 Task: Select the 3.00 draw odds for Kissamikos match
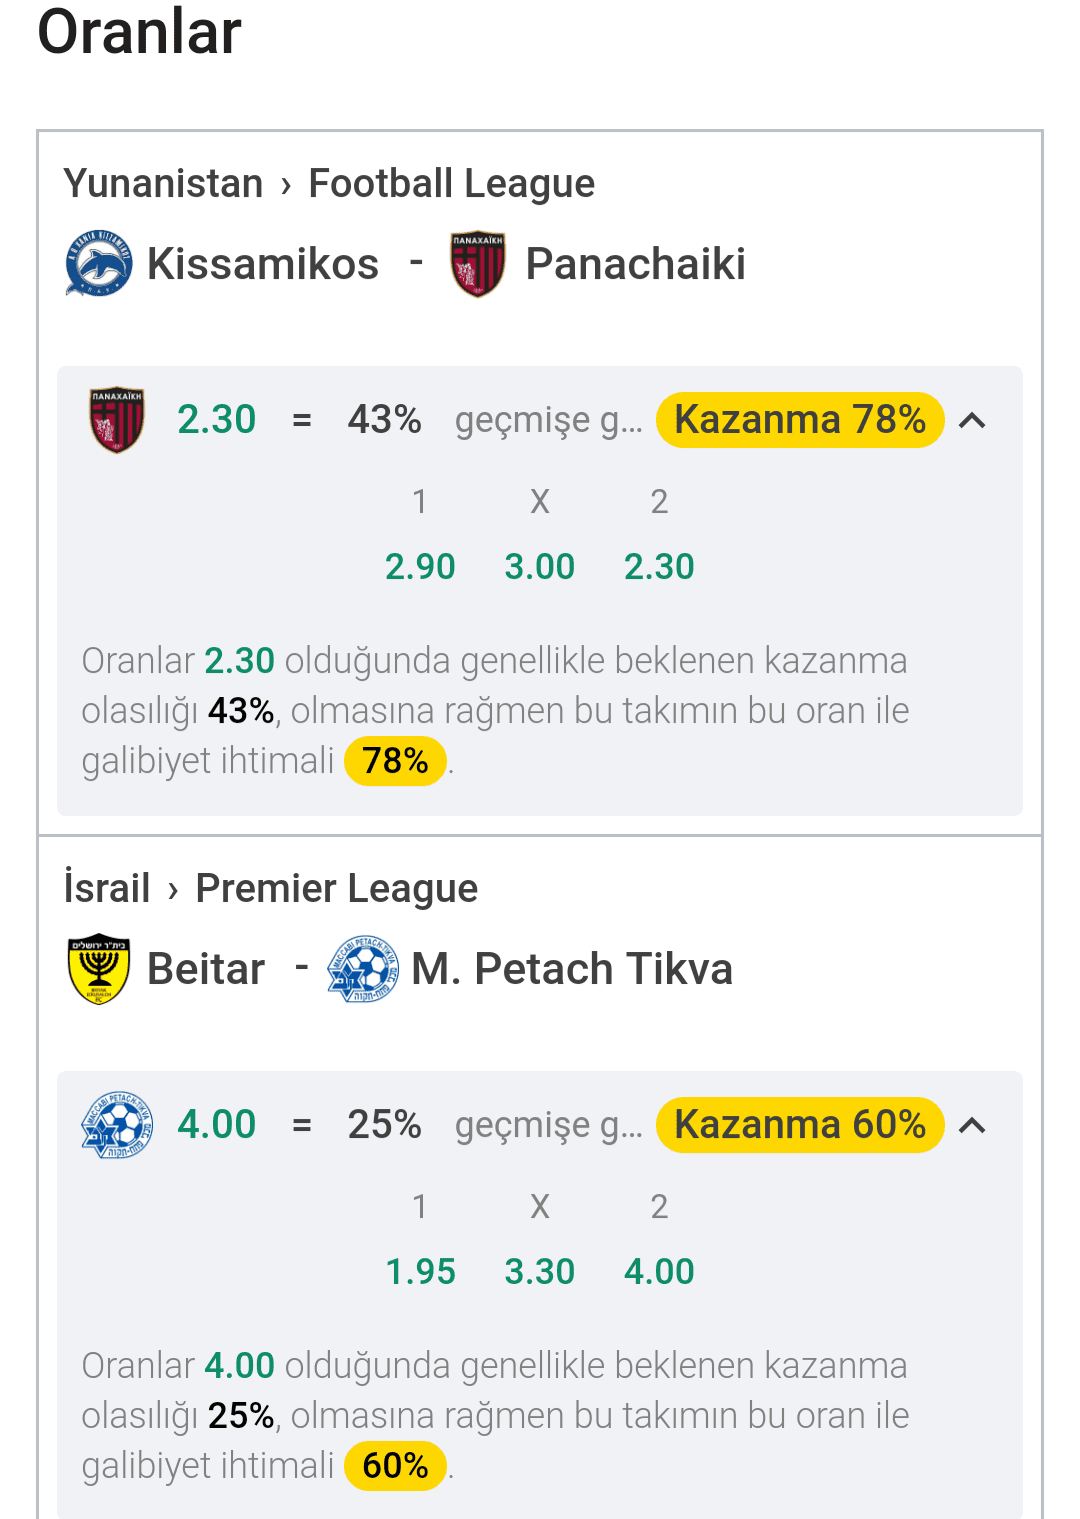tap(540, 567)
